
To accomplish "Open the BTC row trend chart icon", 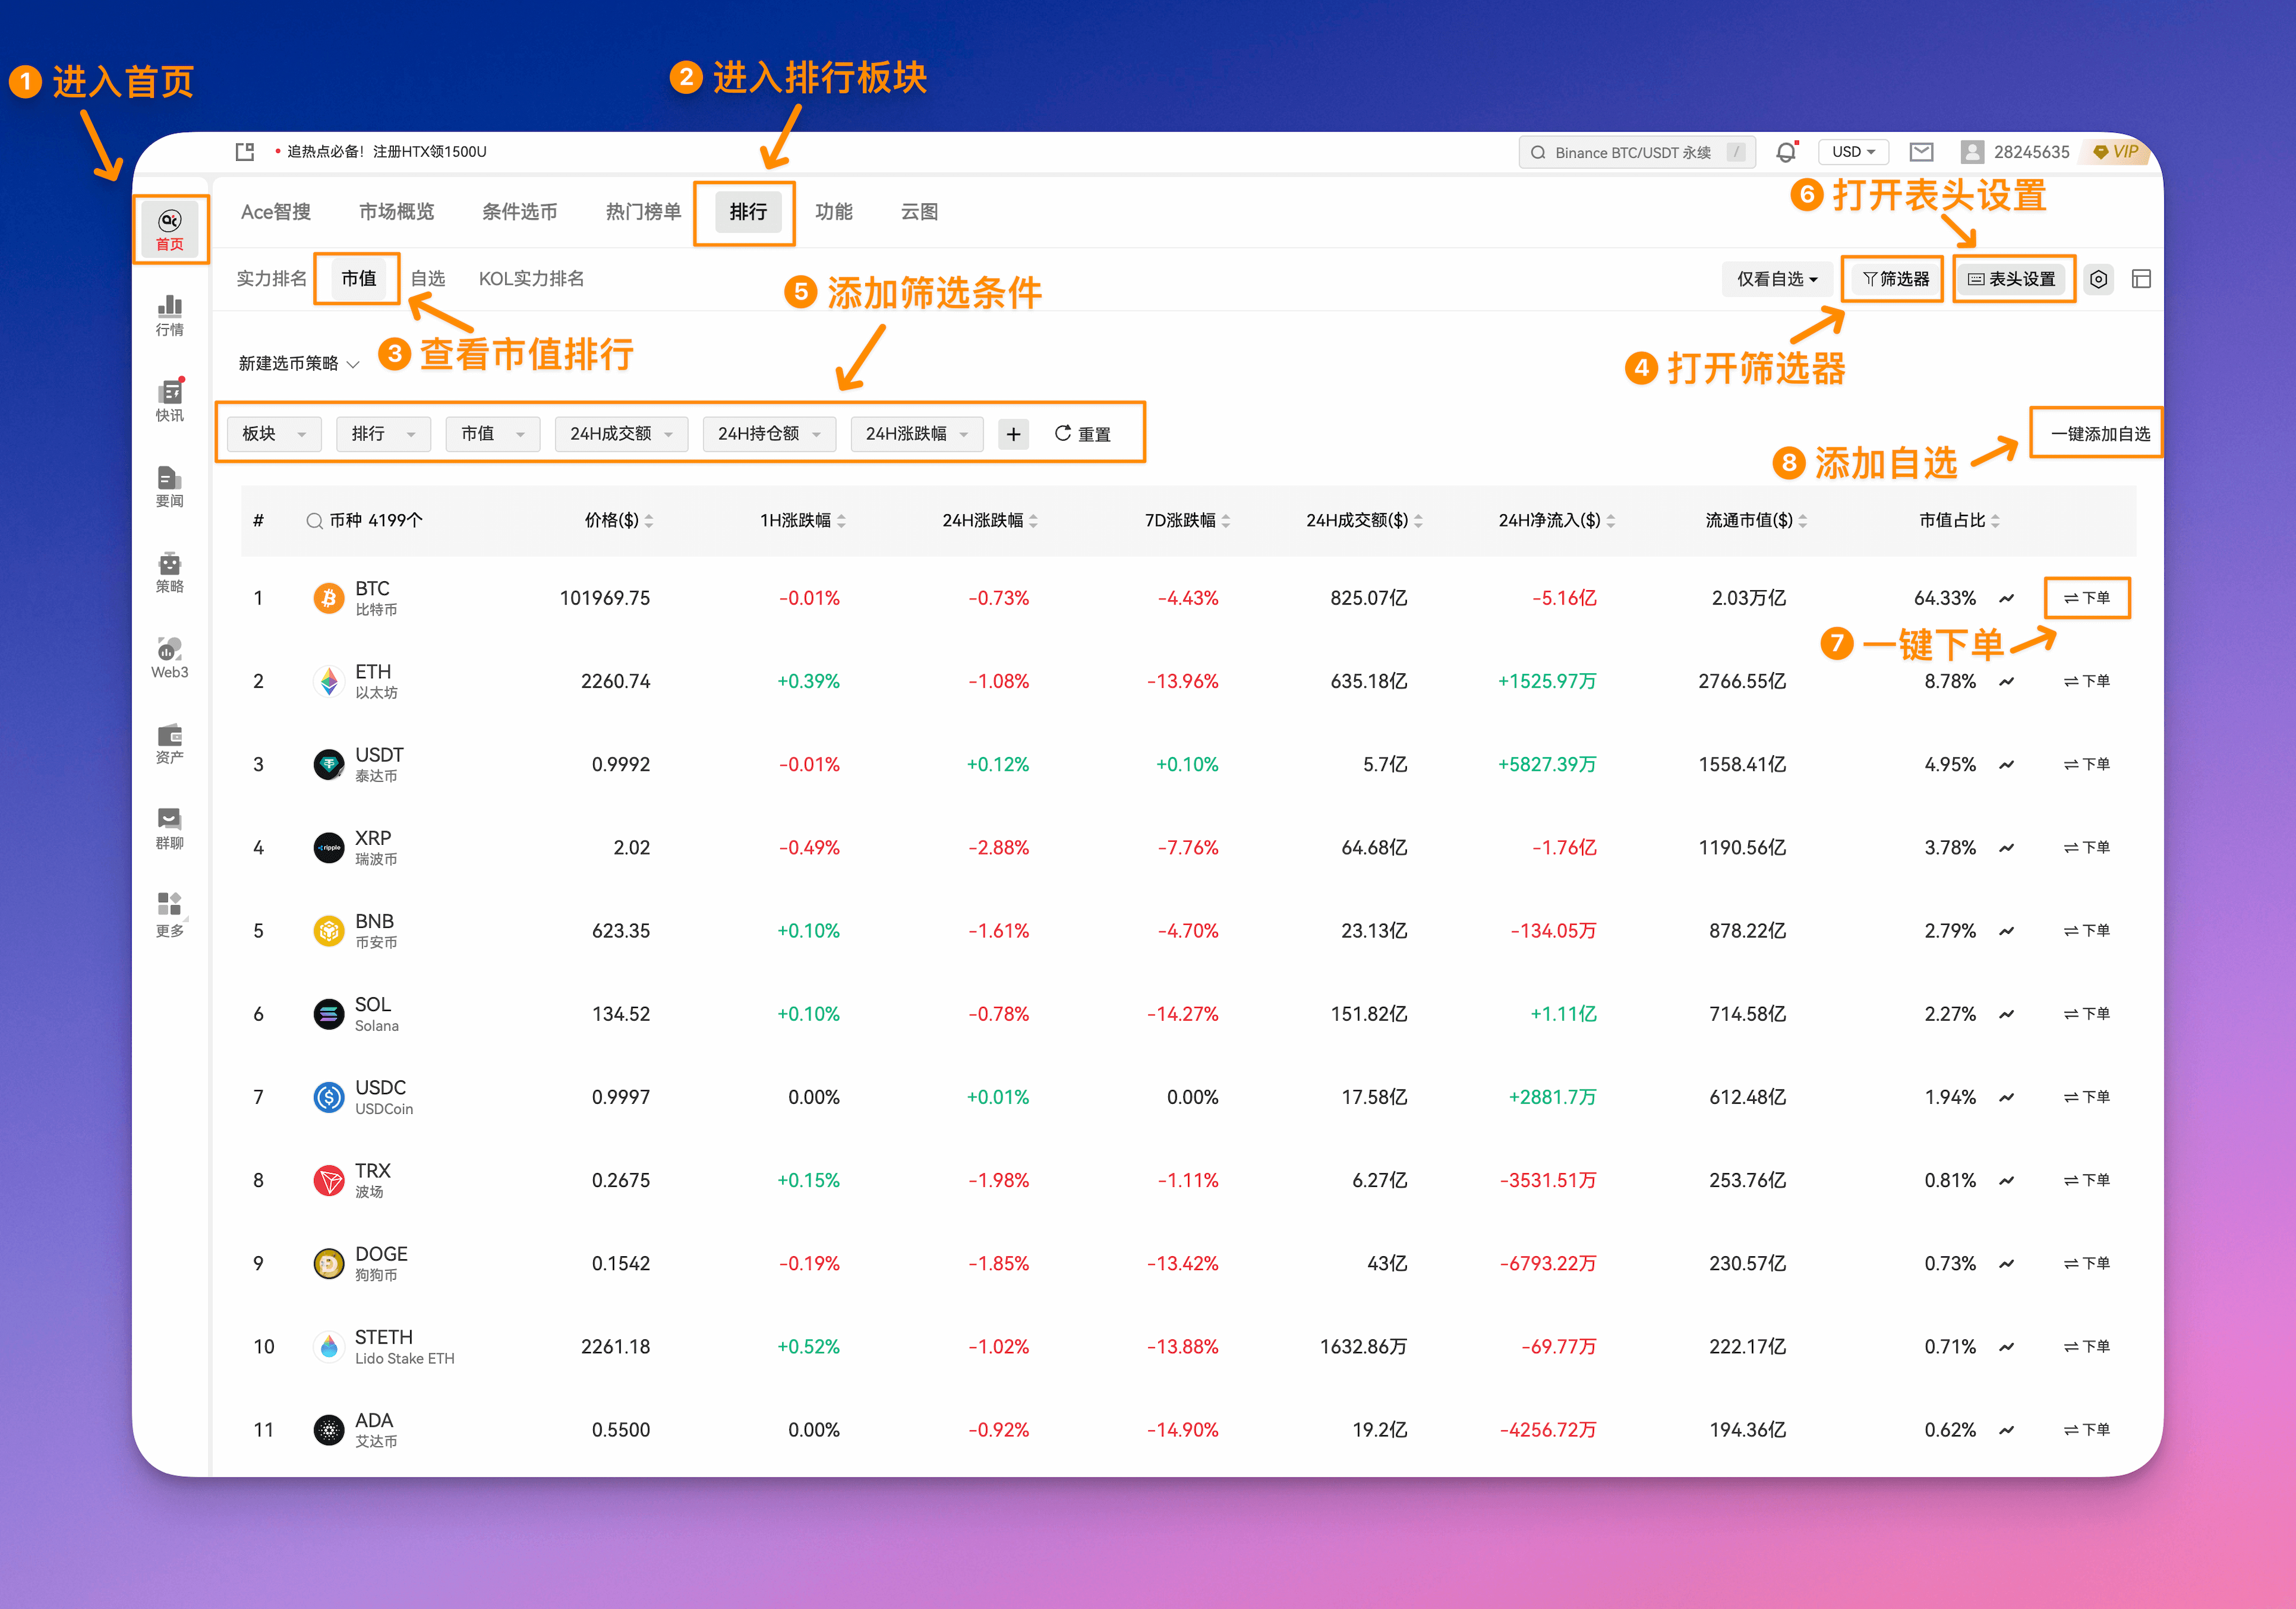I will click(x=2006, y=598).
